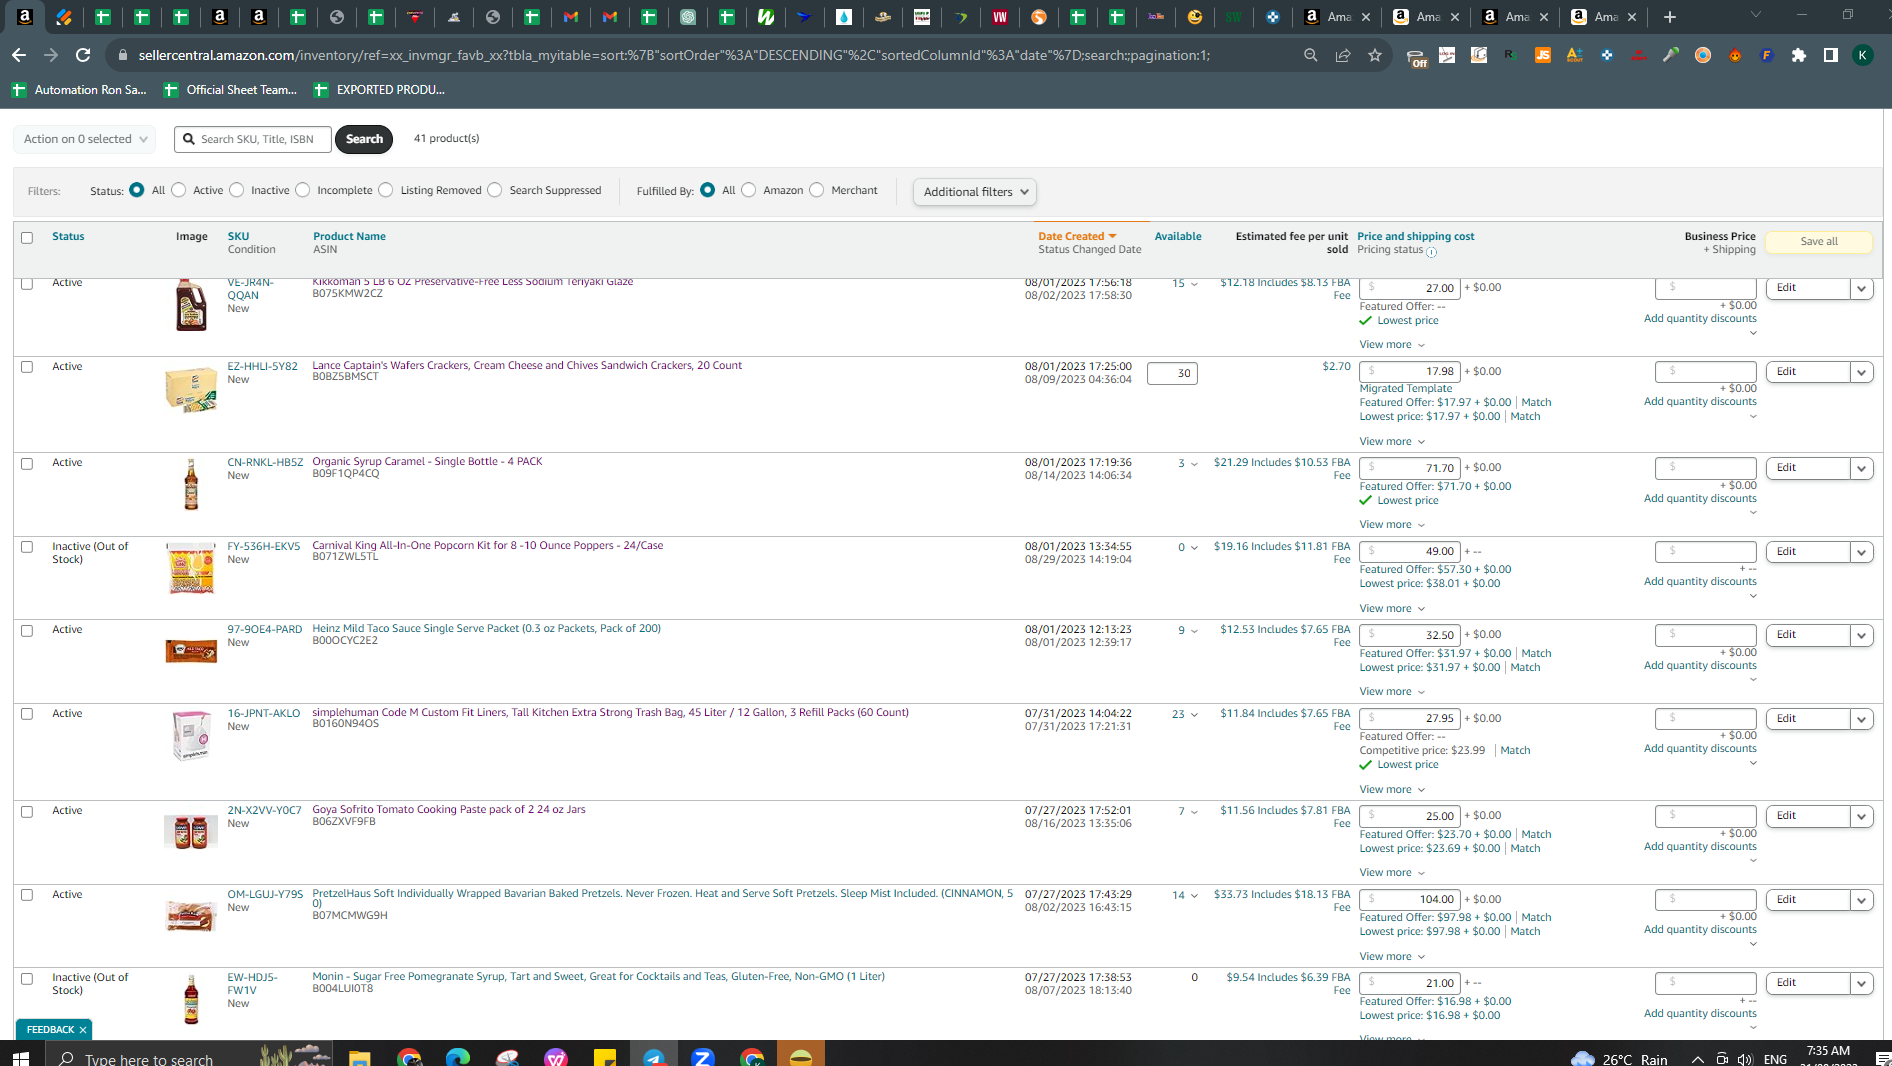
Task: Open the Chrome profile avatar K
Action: tap(1862, 55)
